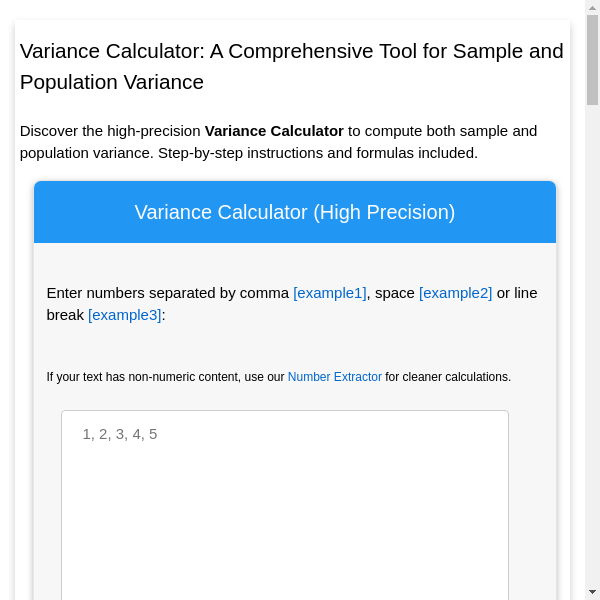This screenshot has height=600, width=600.
Task: Click the bold 'Variance Calculator' text
Action: [274, 131]
